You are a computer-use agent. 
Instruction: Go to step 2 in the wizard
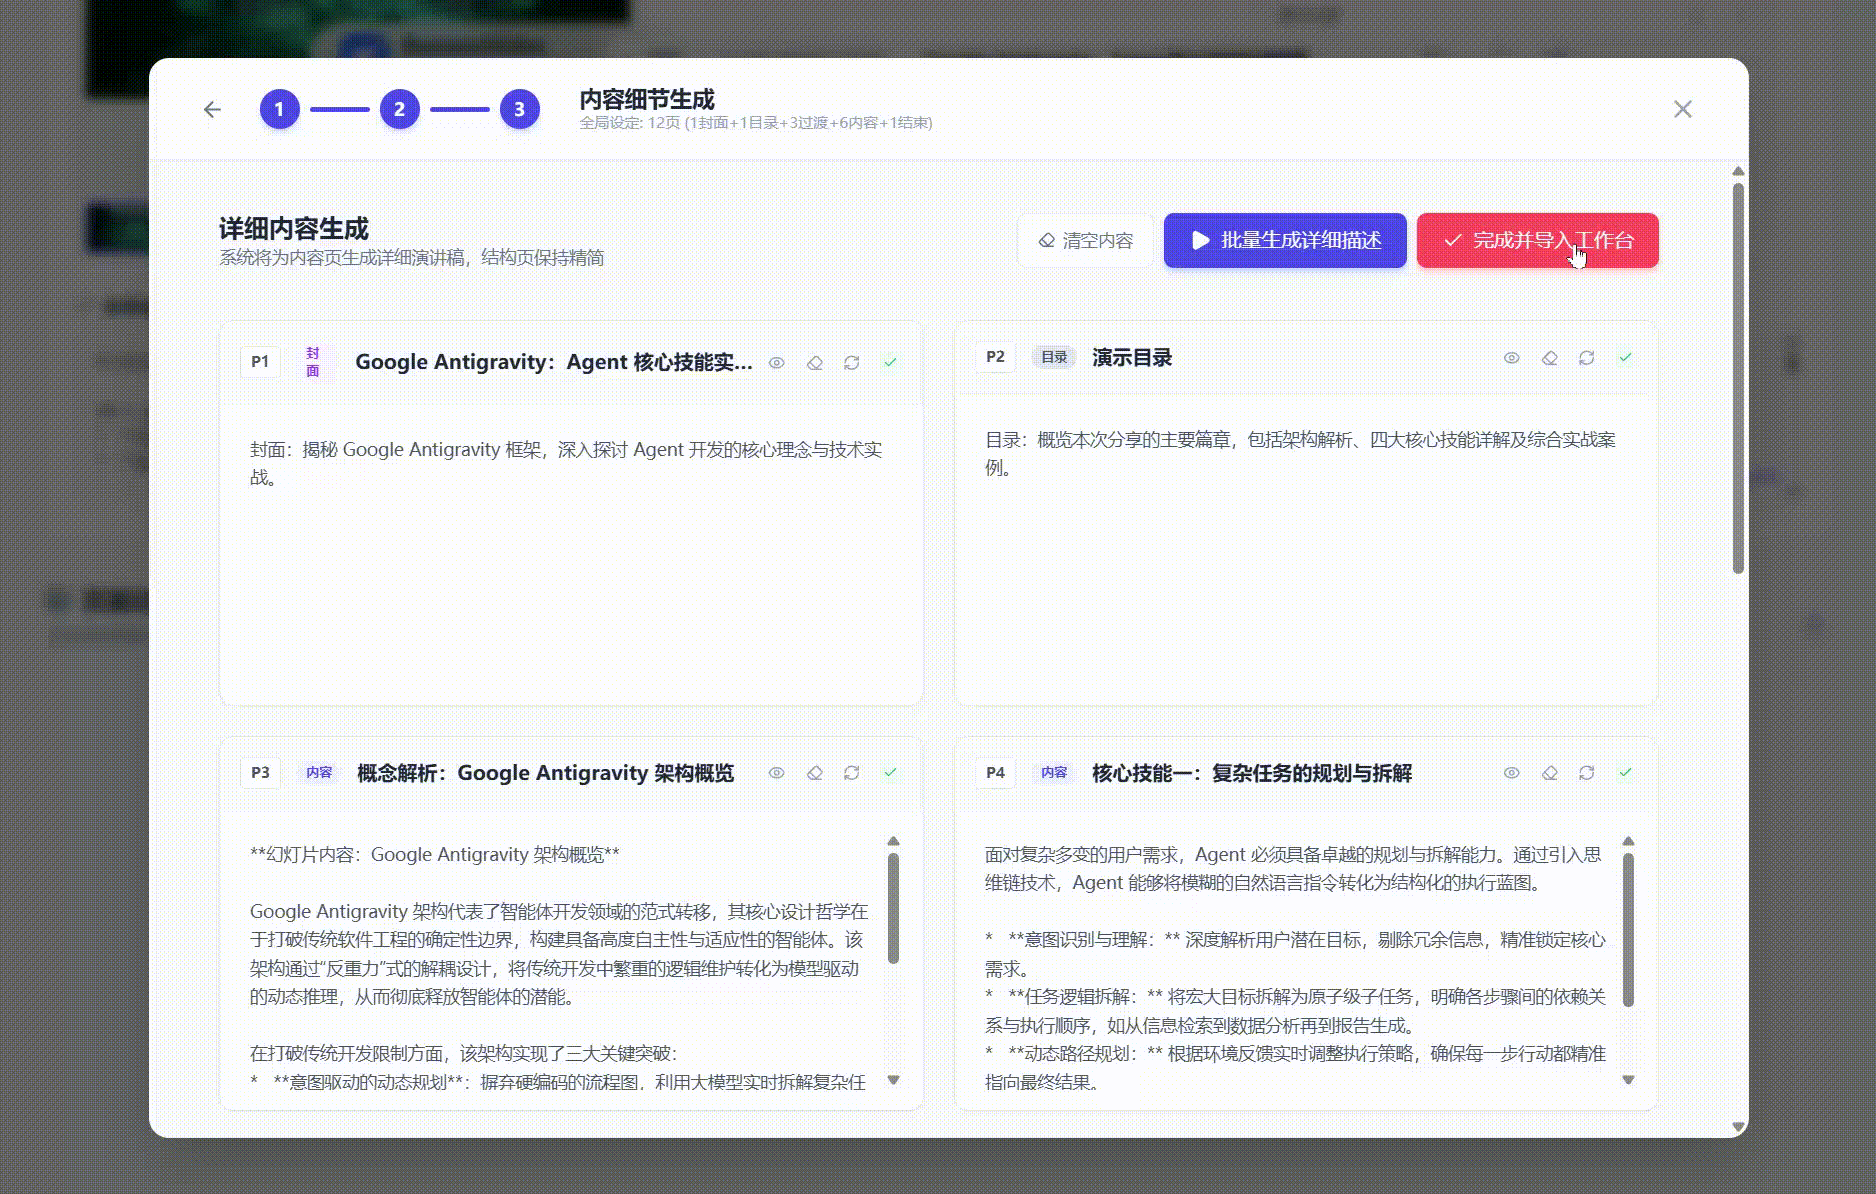[399, 109]
